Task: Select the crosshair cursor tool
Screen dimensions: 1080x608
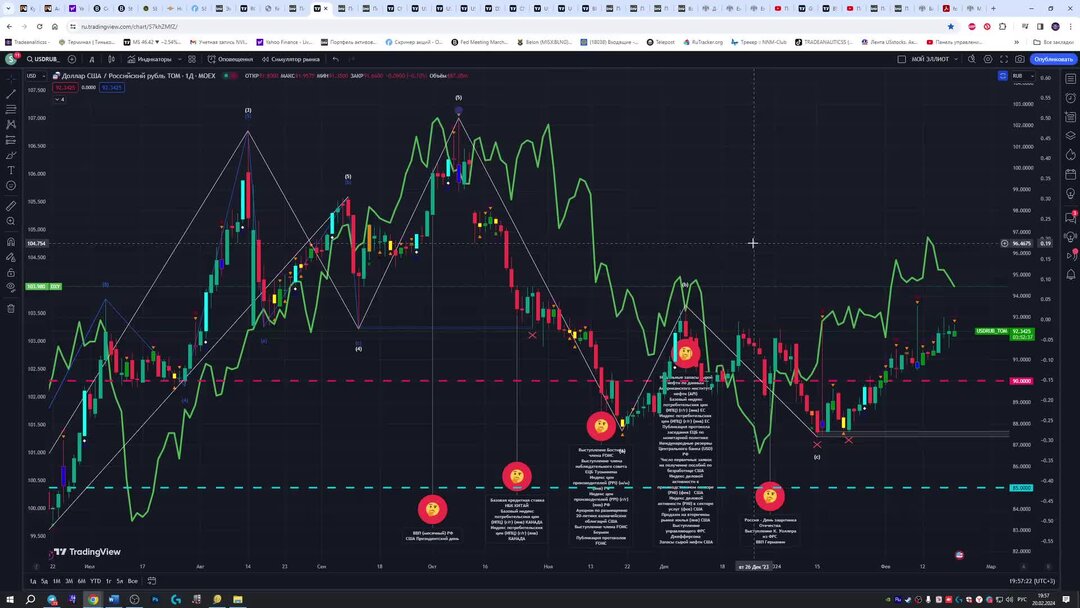Action: pyautogui.click(x=10, y=78)
